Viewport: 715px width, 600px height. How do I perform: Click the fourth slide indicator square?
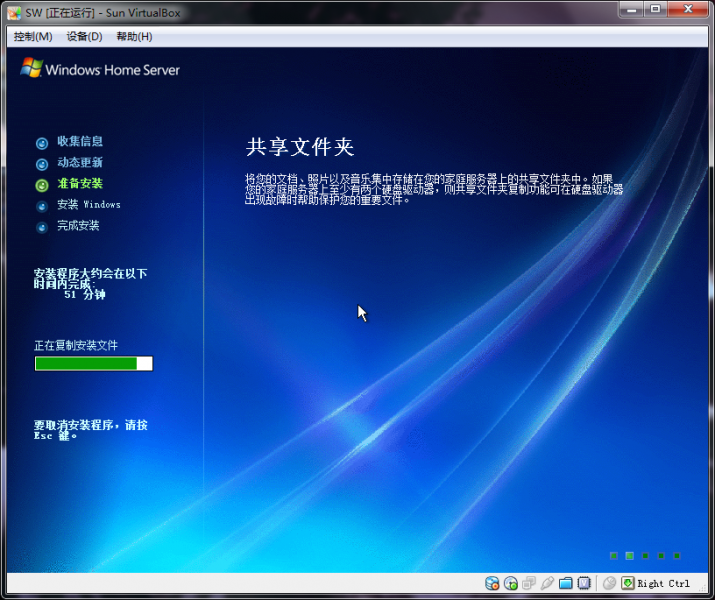pos(661,555)
